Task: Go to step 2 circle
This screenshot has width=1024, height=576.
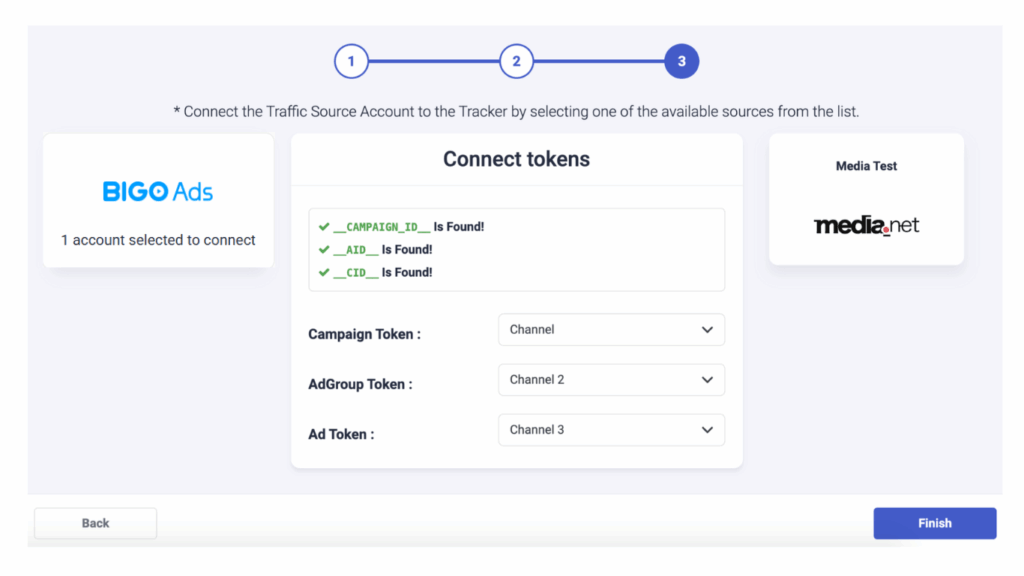Action: click(x=516, y=61)
